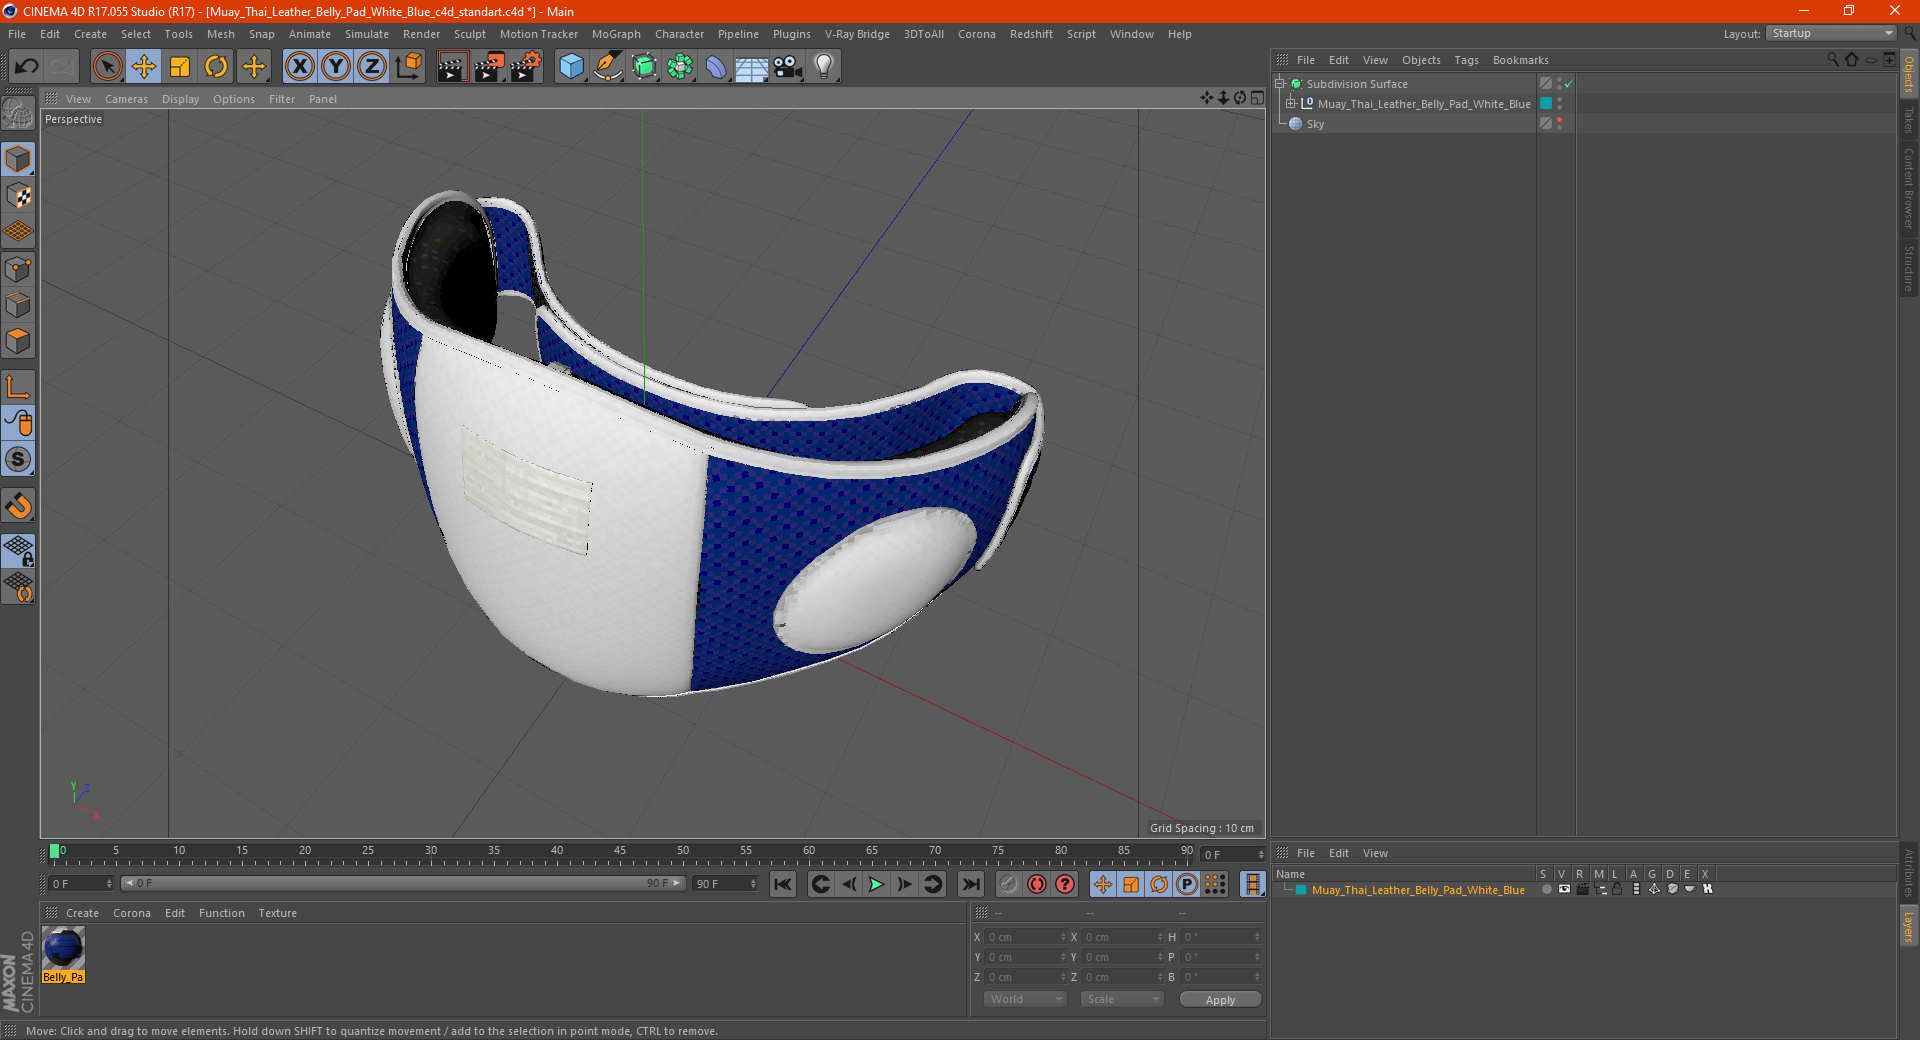
Task: Open the MoGraph array objects icon
Action: pos(680,67)
